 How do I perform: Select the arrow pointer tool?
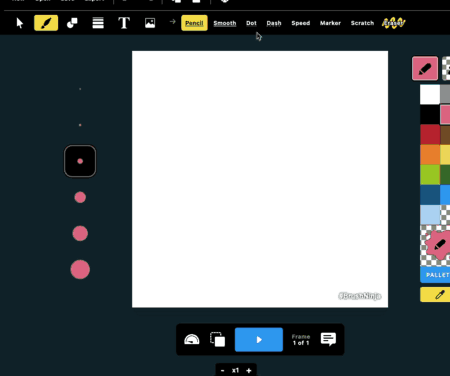pyautogui.click(x=20, y=23)
